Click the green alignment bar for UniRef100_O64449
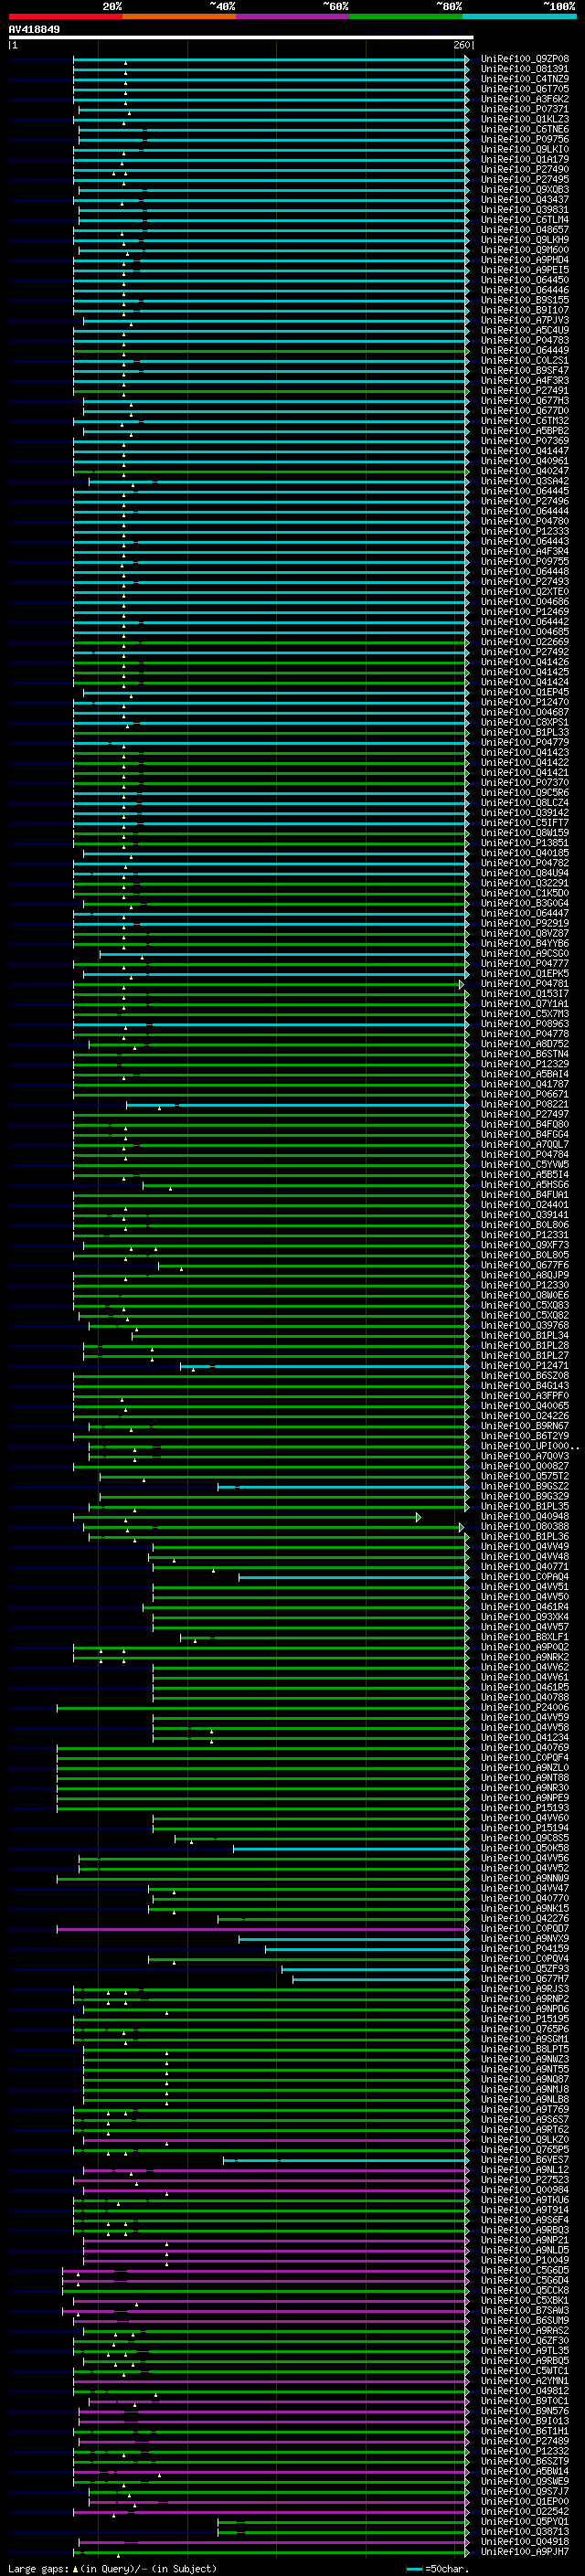This screenshot has height=2576, width=585. [x=270, y=351]
